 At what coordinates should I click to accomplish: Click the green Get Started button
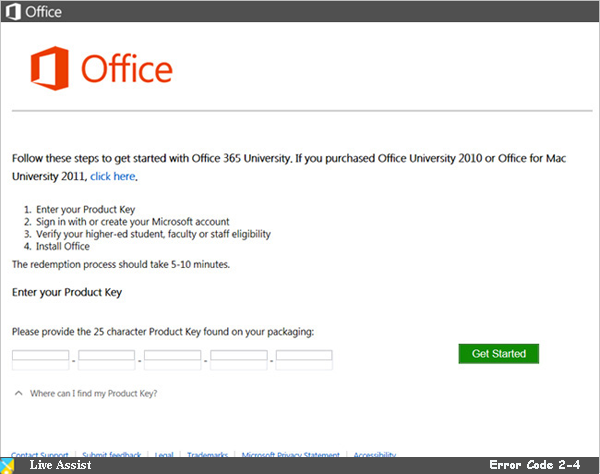(x=499, y=353)
